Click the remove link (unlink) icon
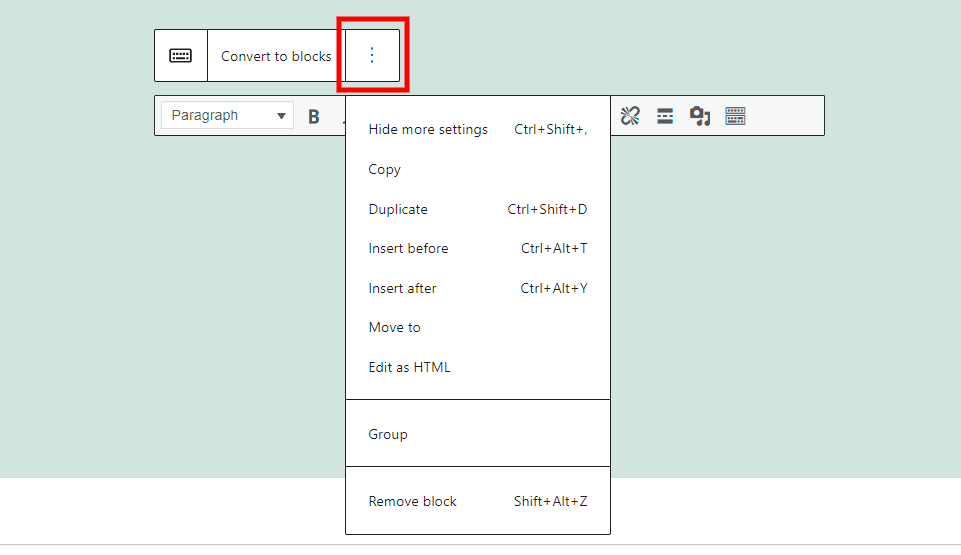The height and width of the screenshot is (555, 961). (630, 116)
